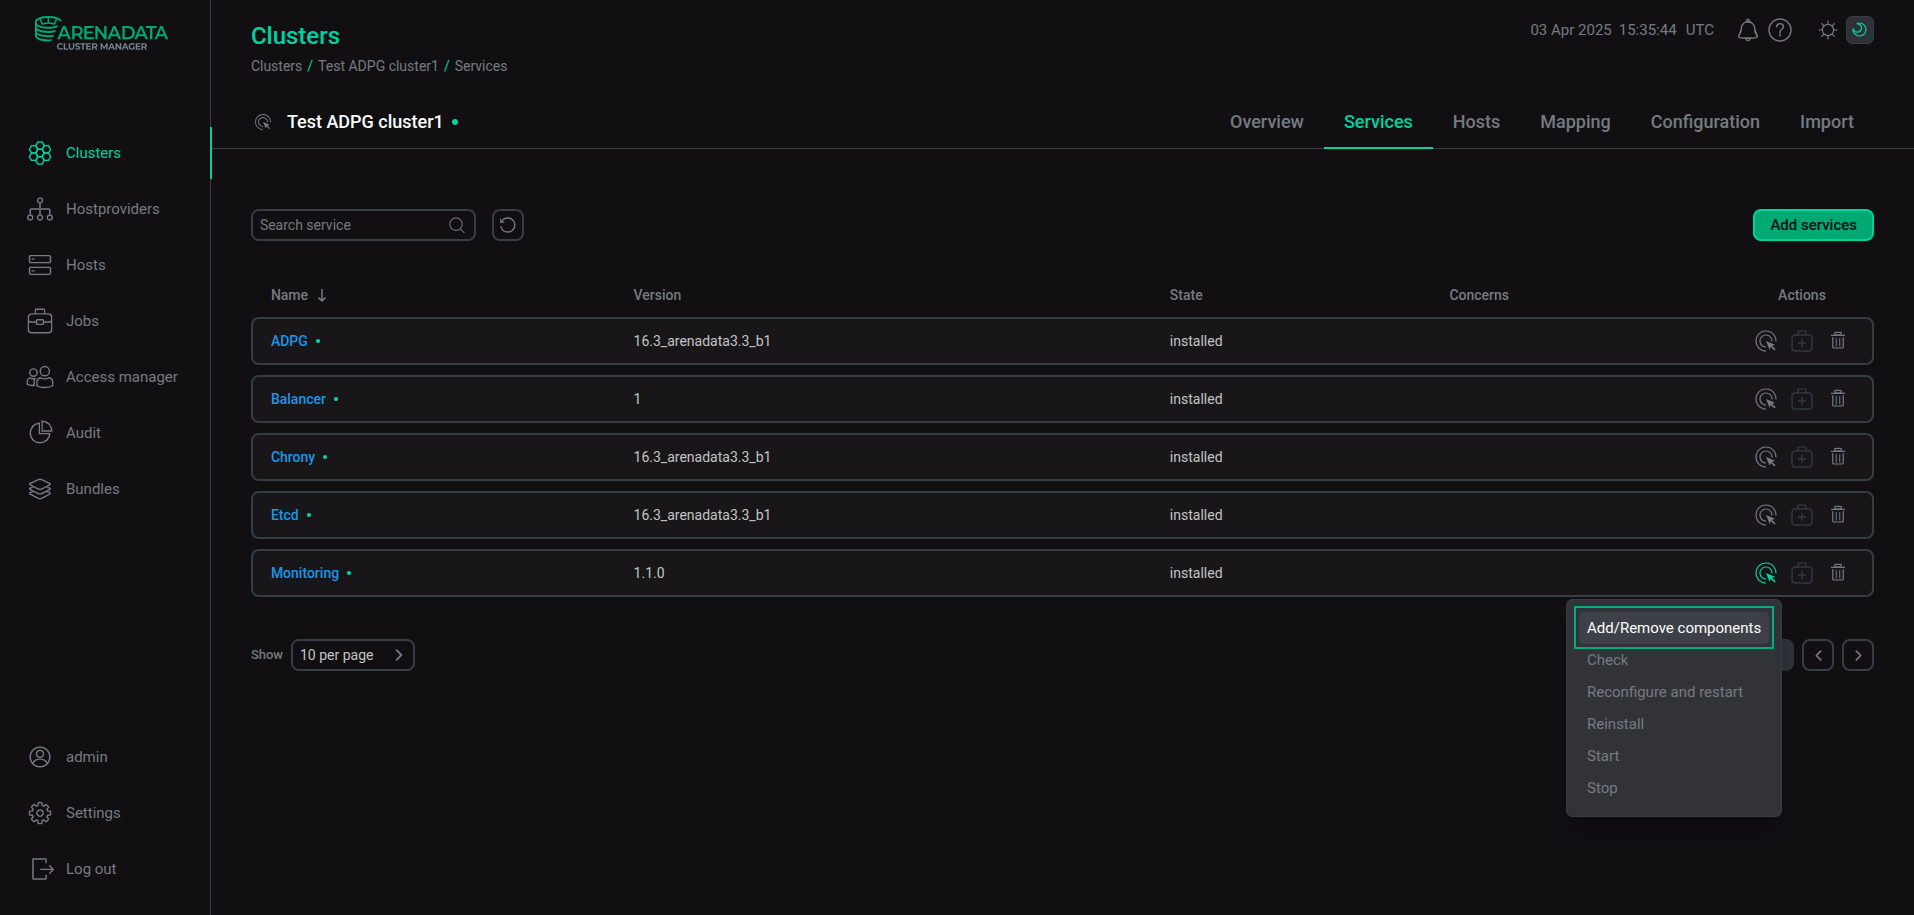Click maintenance mode icon for Chrony service
The image size is (1914, 915).
coord(1802,457)
